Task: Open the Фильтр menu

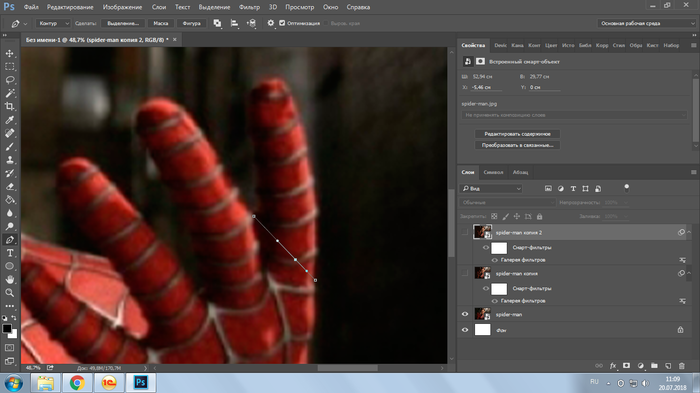Action: coord(249,7)
